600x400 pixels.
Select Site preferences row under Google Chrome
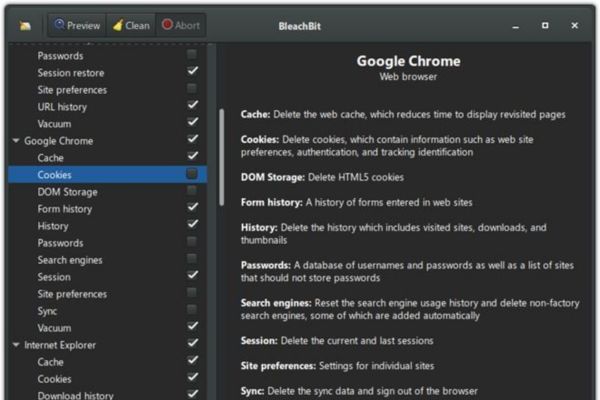point(108,294)
